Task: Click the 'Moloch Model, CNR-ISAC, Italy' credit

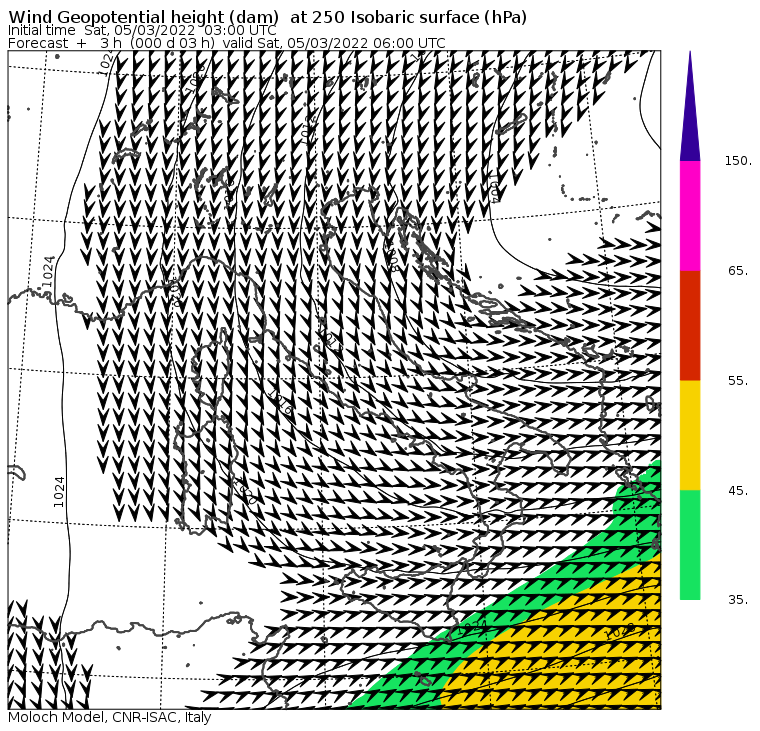Action: pyautogui.click(x=110, y=717)
